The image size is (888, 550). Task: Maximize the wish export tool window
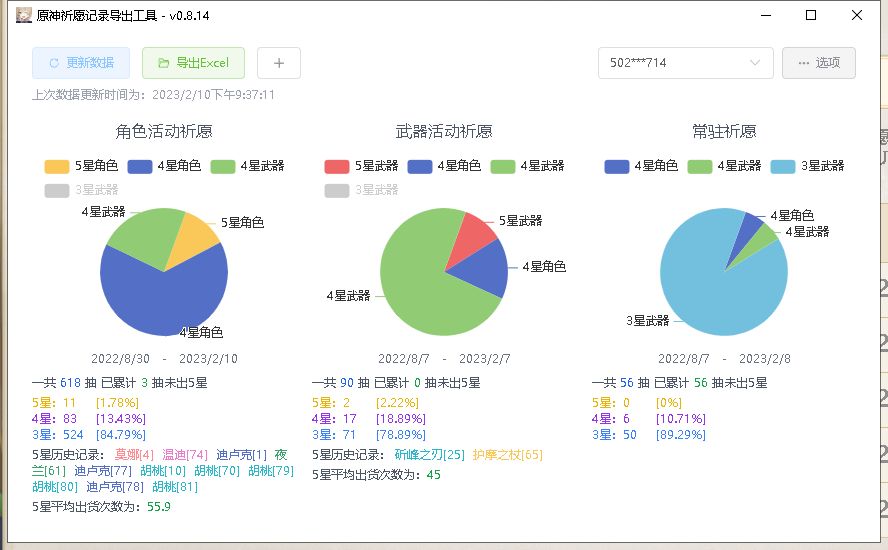pyautogui.click(x=811, y=15)
